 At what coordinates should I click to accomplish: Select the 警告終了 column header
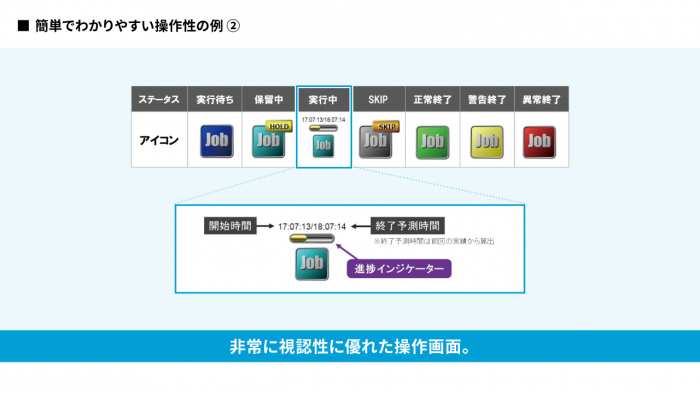(x=487, y=99)
